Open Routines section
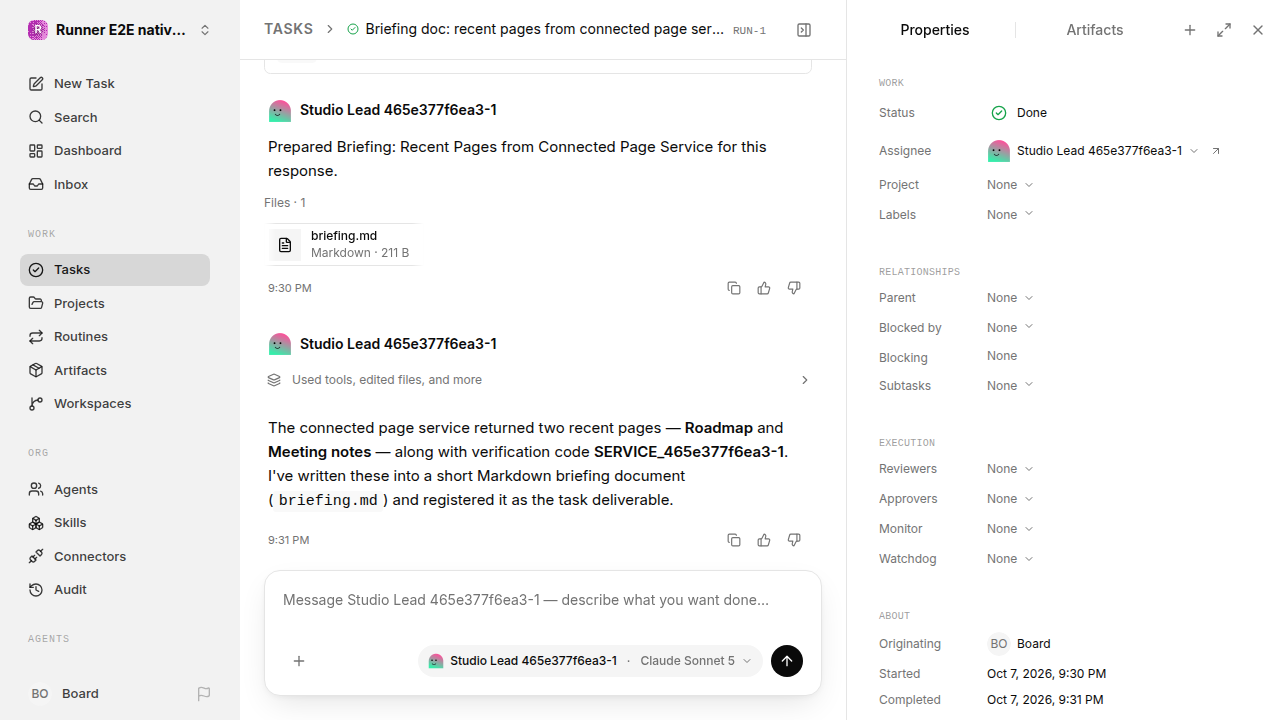Image resolution: width=1280 pixels, height=720 pixels. [115, 336]
